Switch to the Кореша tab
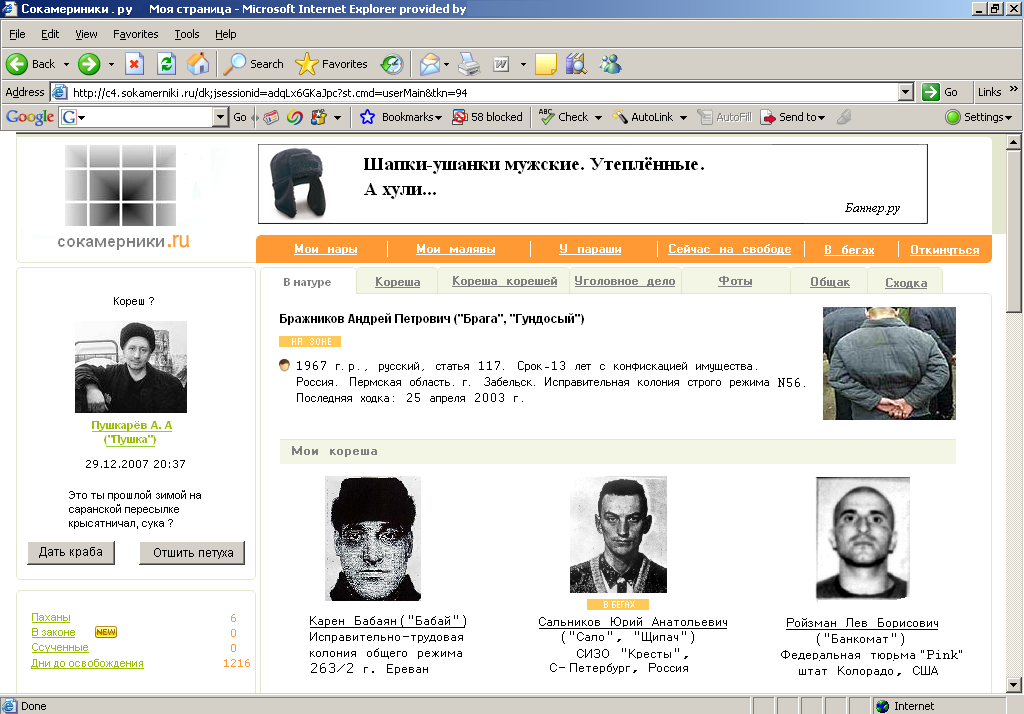This screenshot has width=1024, height=714. 398,282
